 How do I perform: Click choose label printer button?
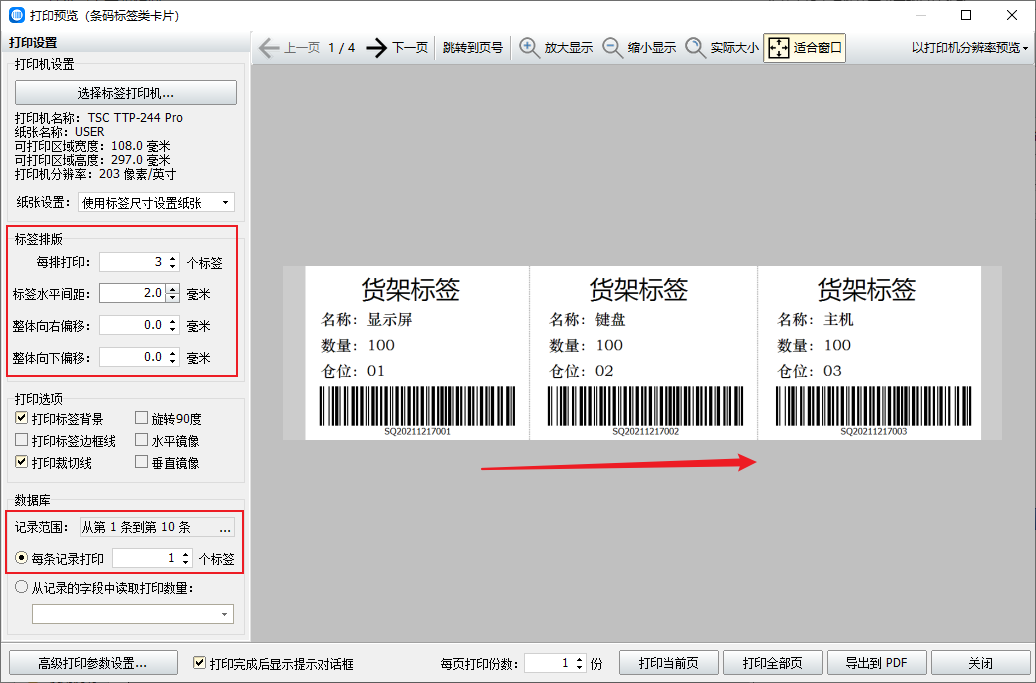click(x=126, y=93)
